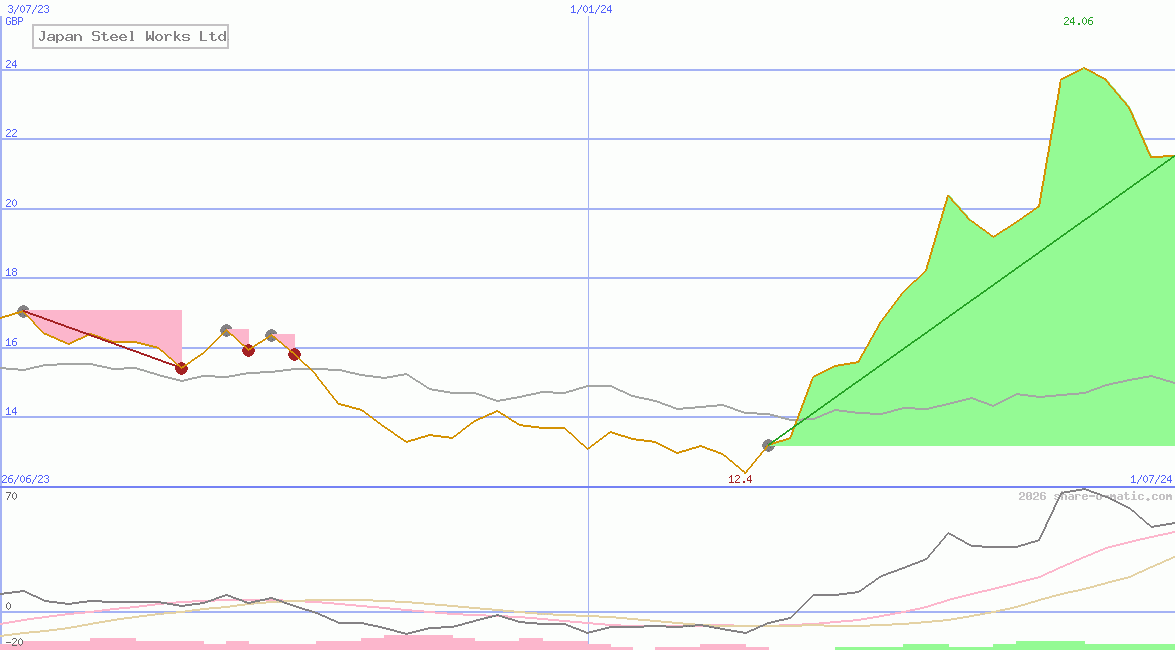Click the red 12.4 low value label
1175x650 pixels.
[x=740, y=479]
